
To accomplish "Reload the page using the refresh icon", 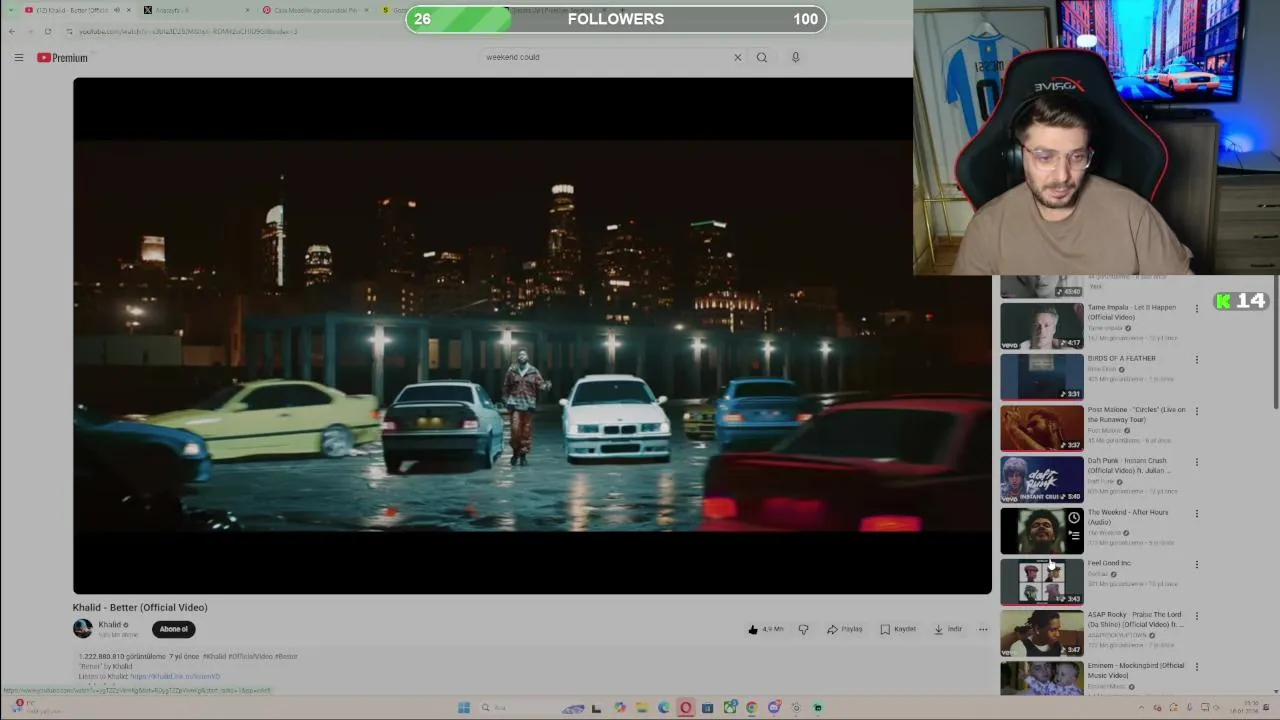I will pyautogui.click(x=47, y=31).
